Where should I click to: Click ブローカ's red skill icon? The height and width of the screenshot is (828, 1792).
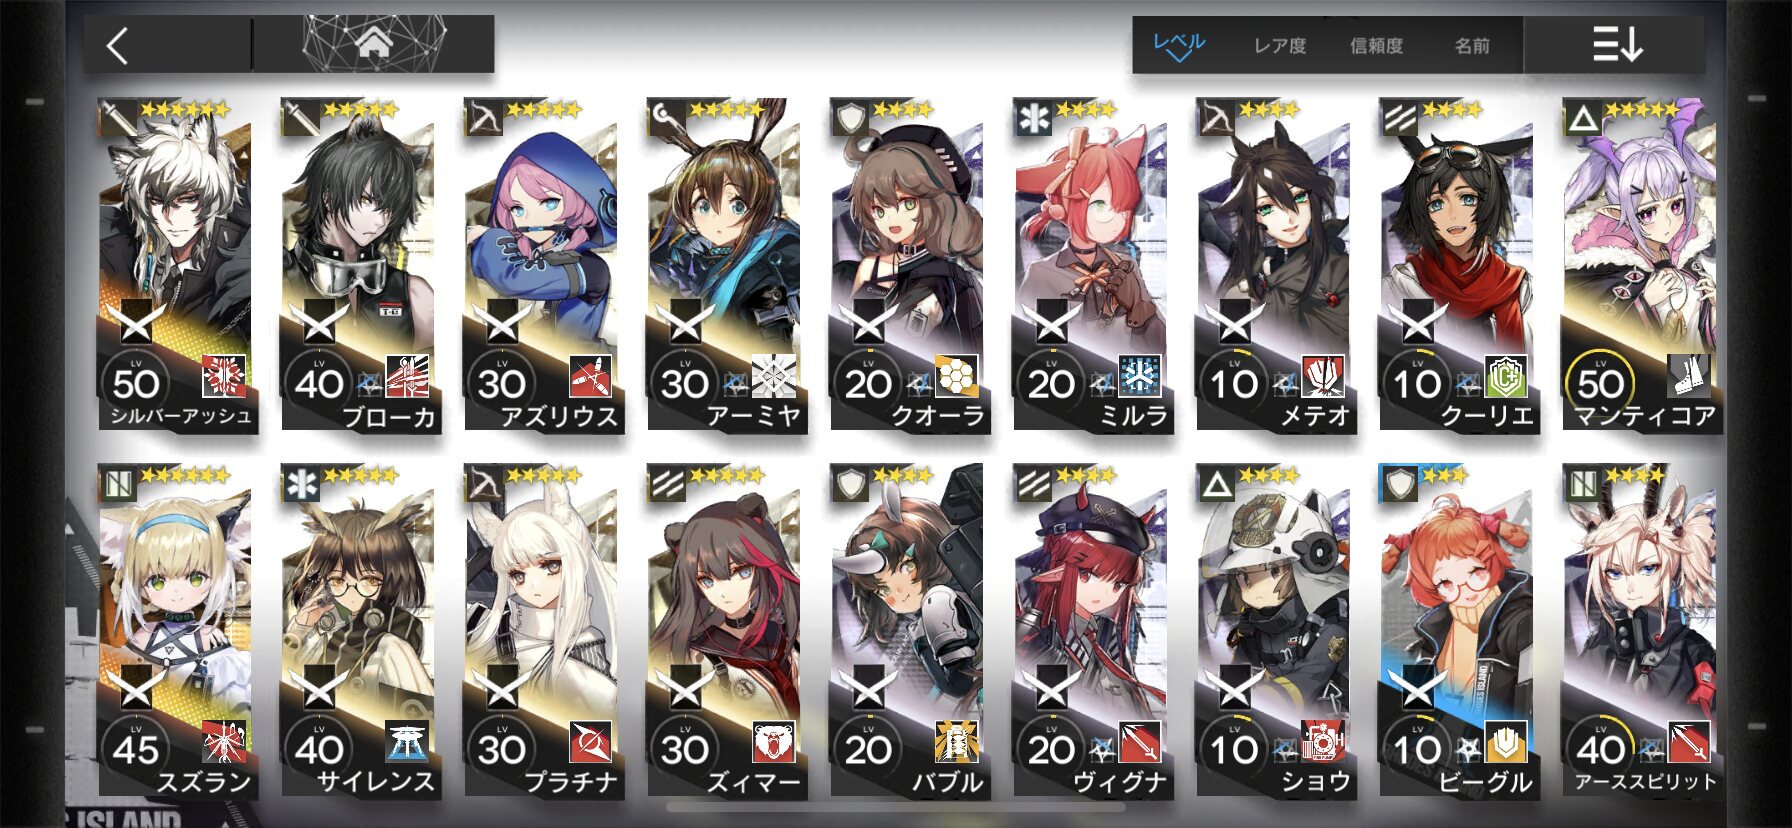pos(407,377)
